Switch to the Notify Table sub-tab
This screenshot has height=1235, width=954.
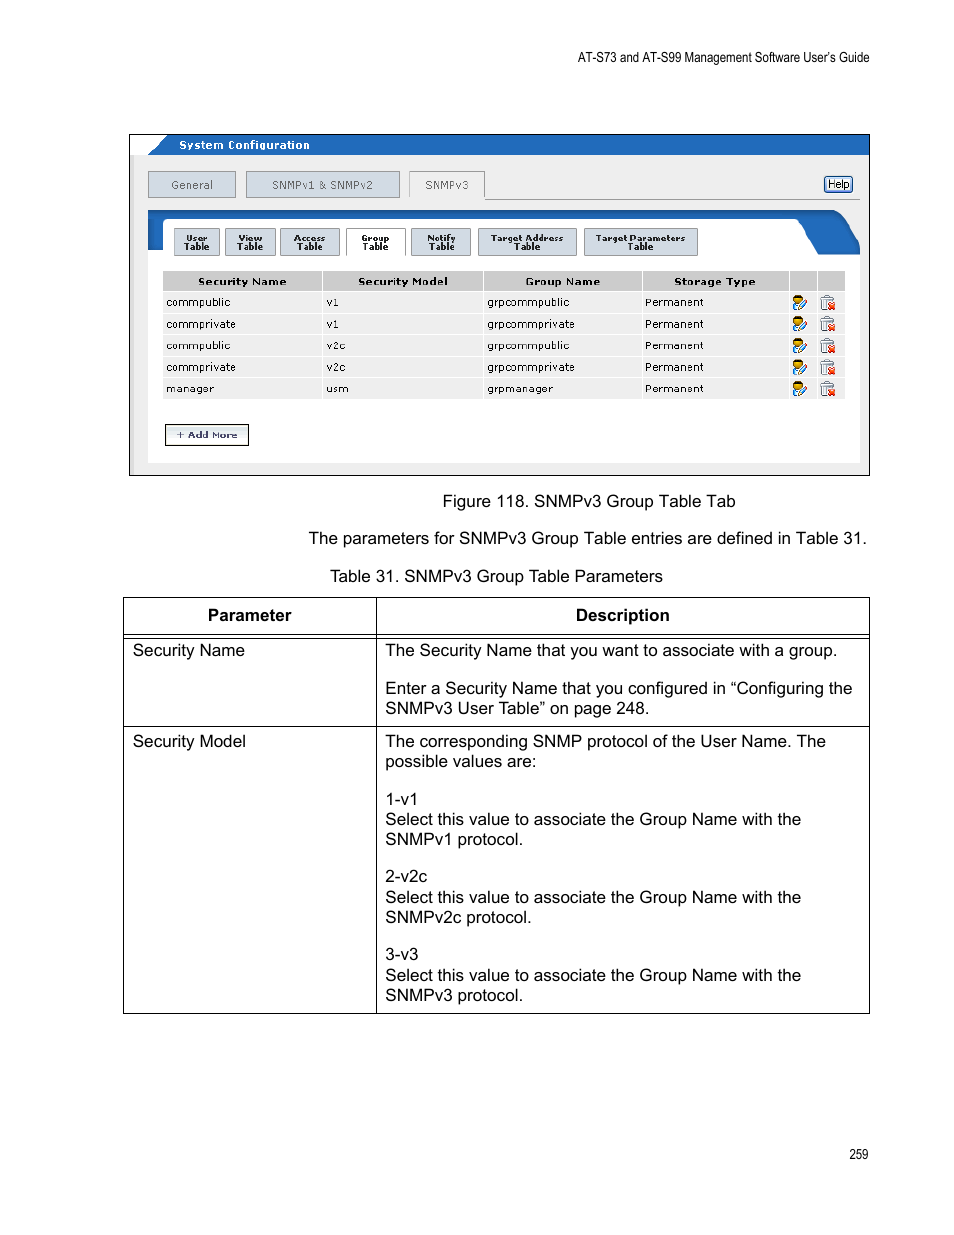click(441, 242)
